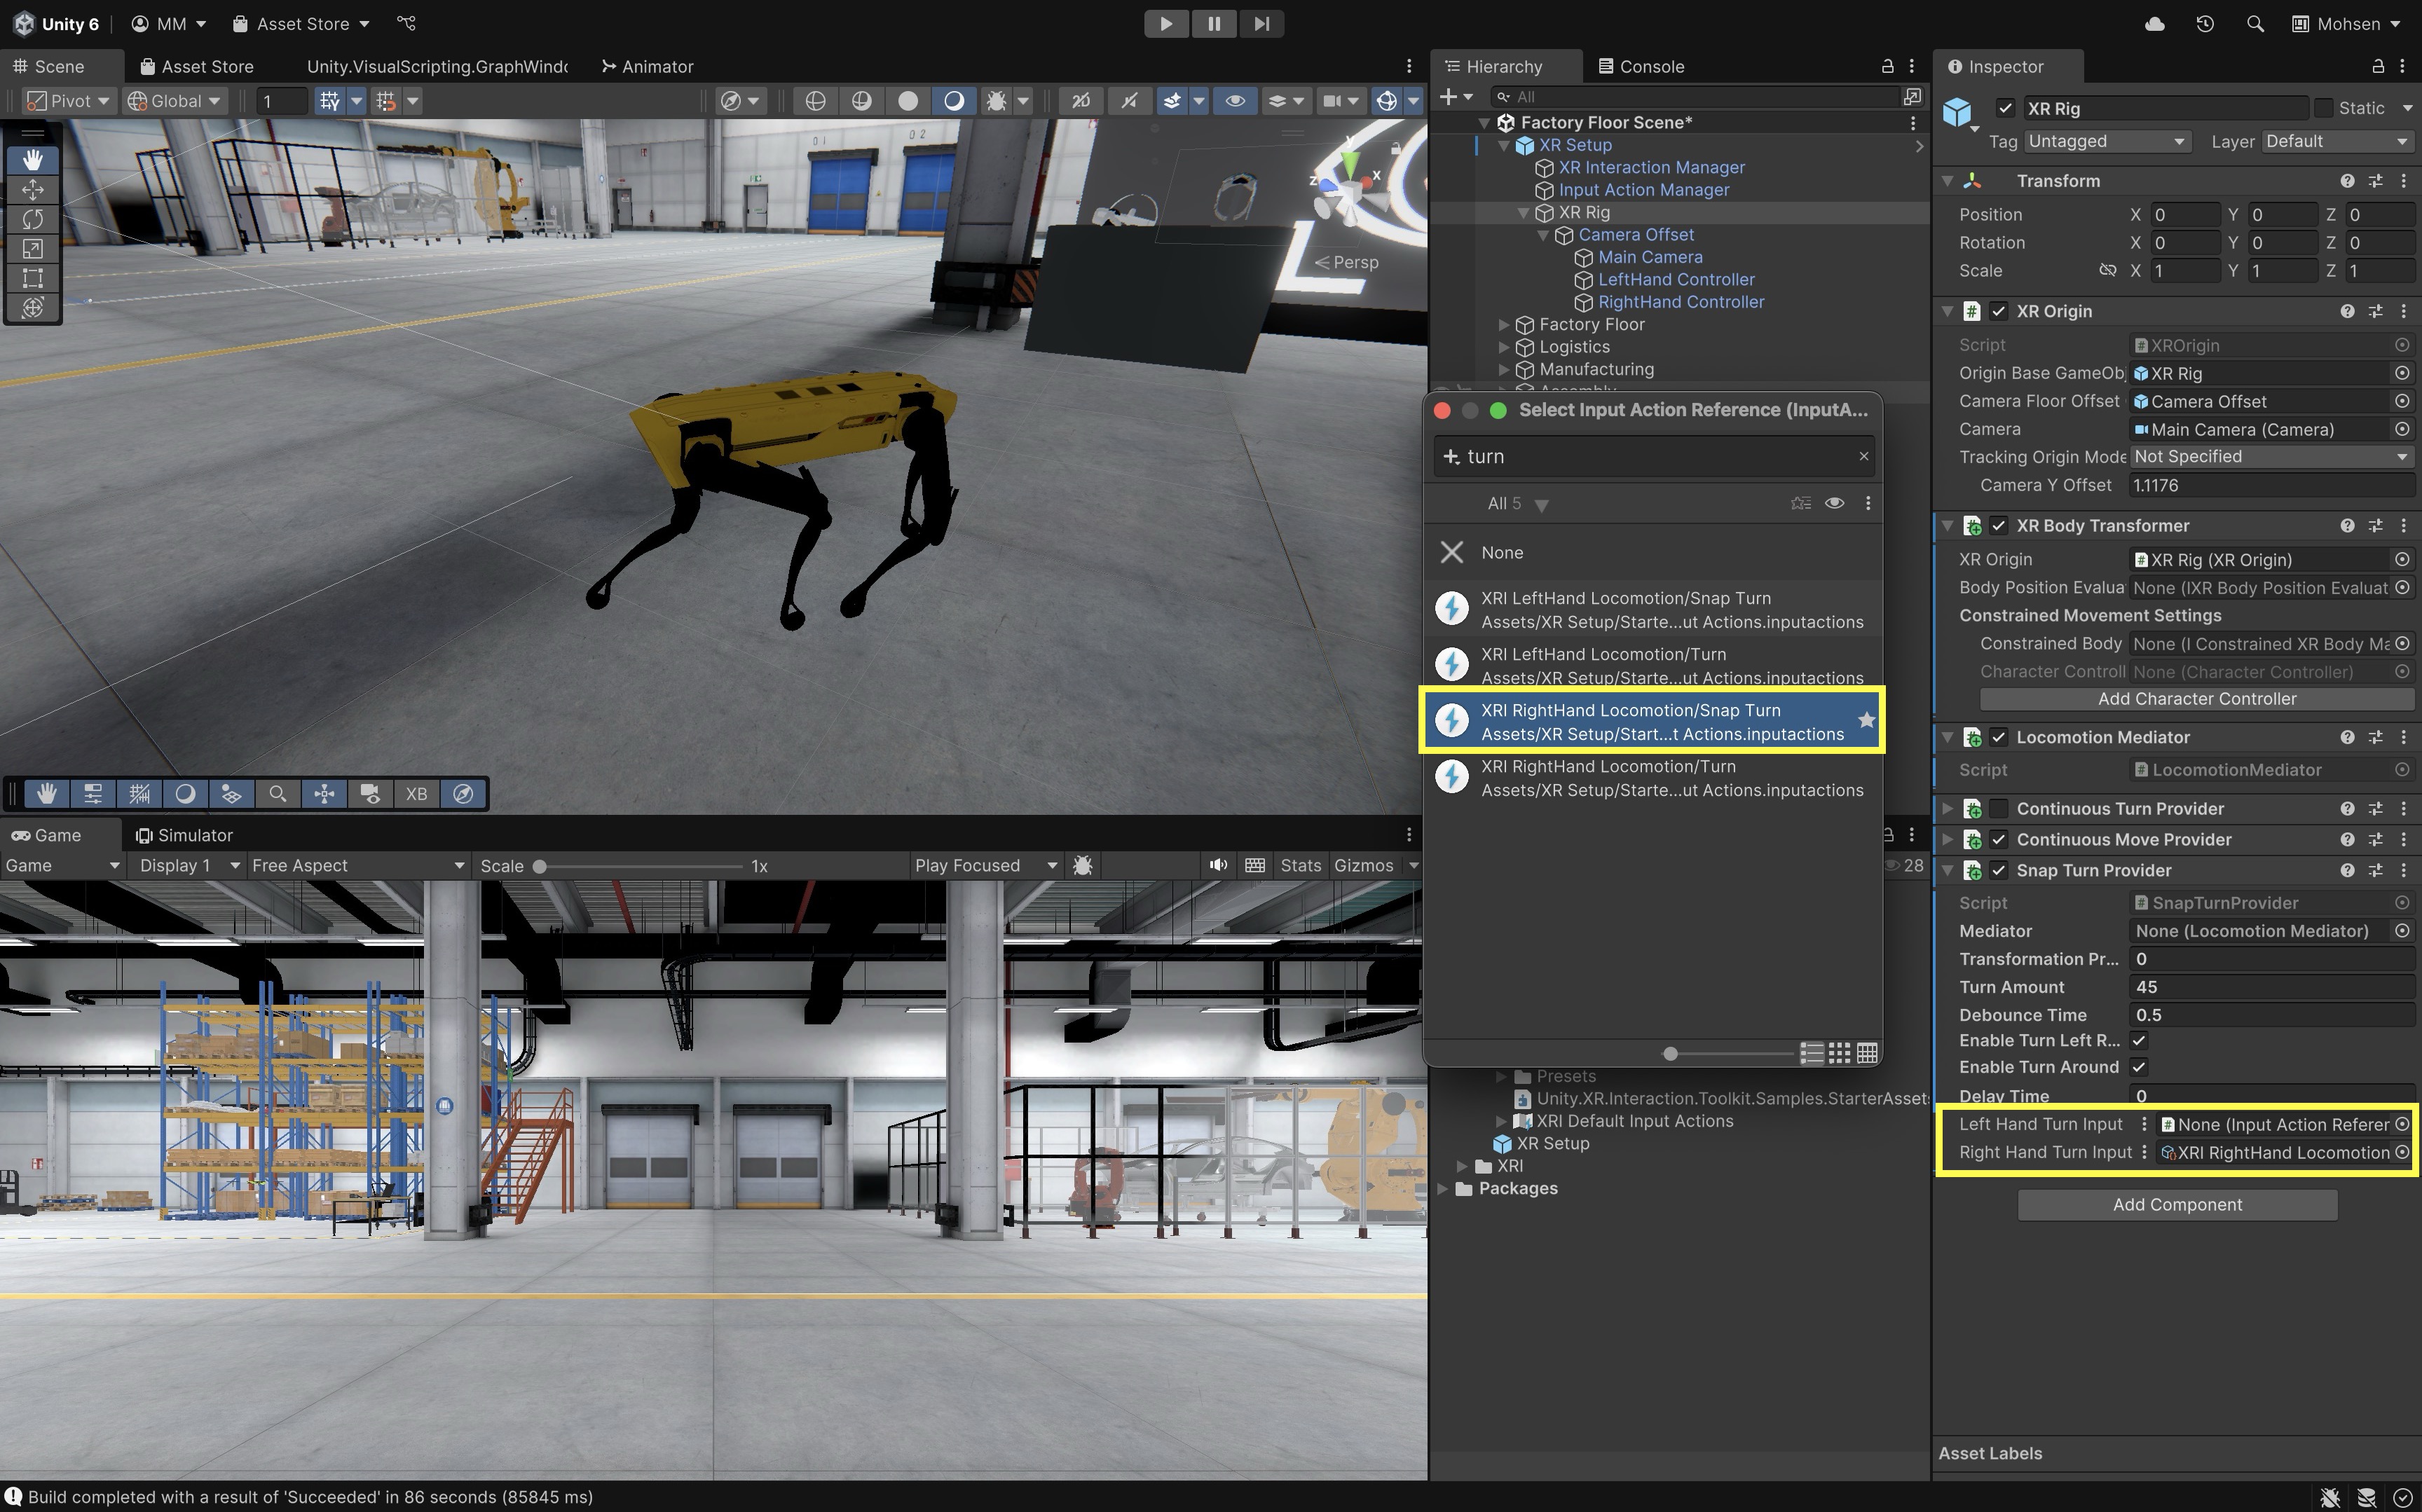Lock the Hierarchy panel
Screen dimensions: 2422x1512
click(1887, 66)
